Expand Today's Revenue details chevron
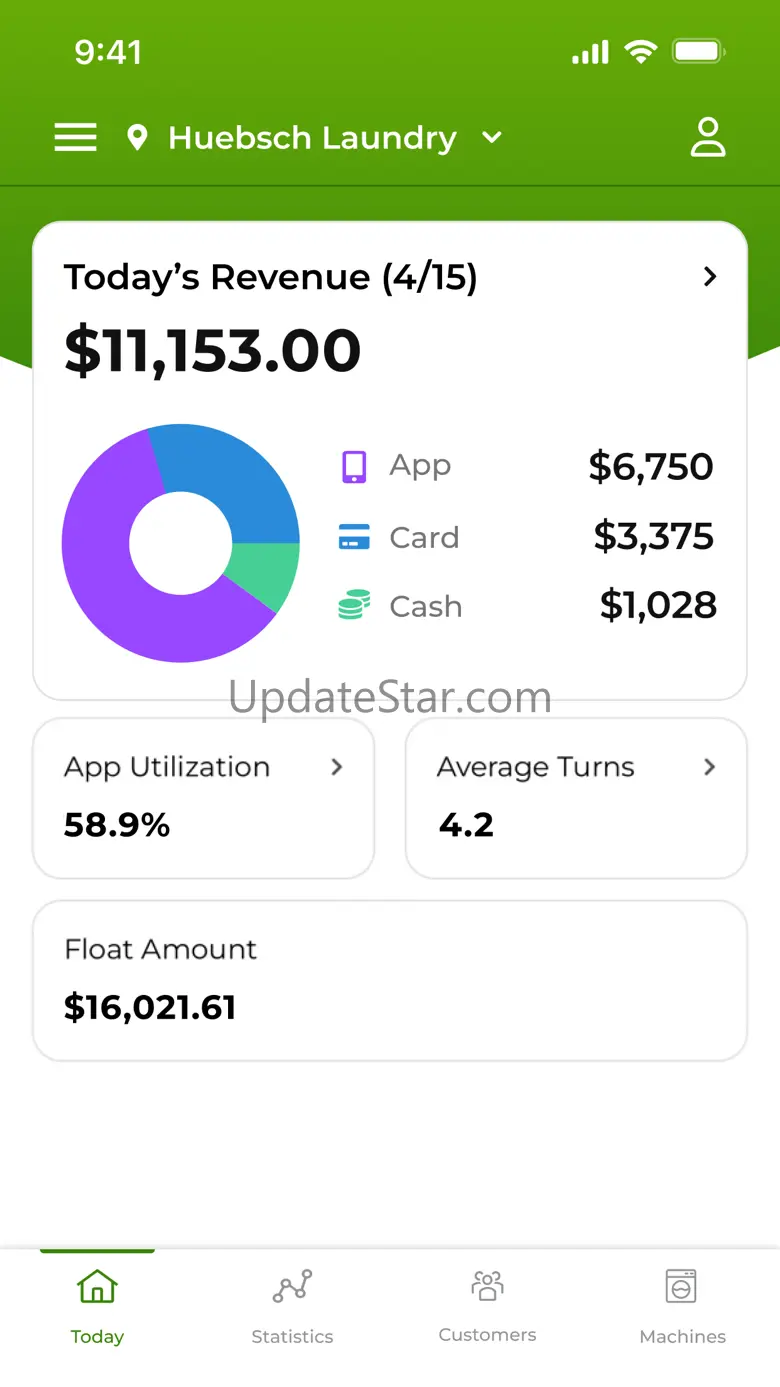 click(710, 277)
